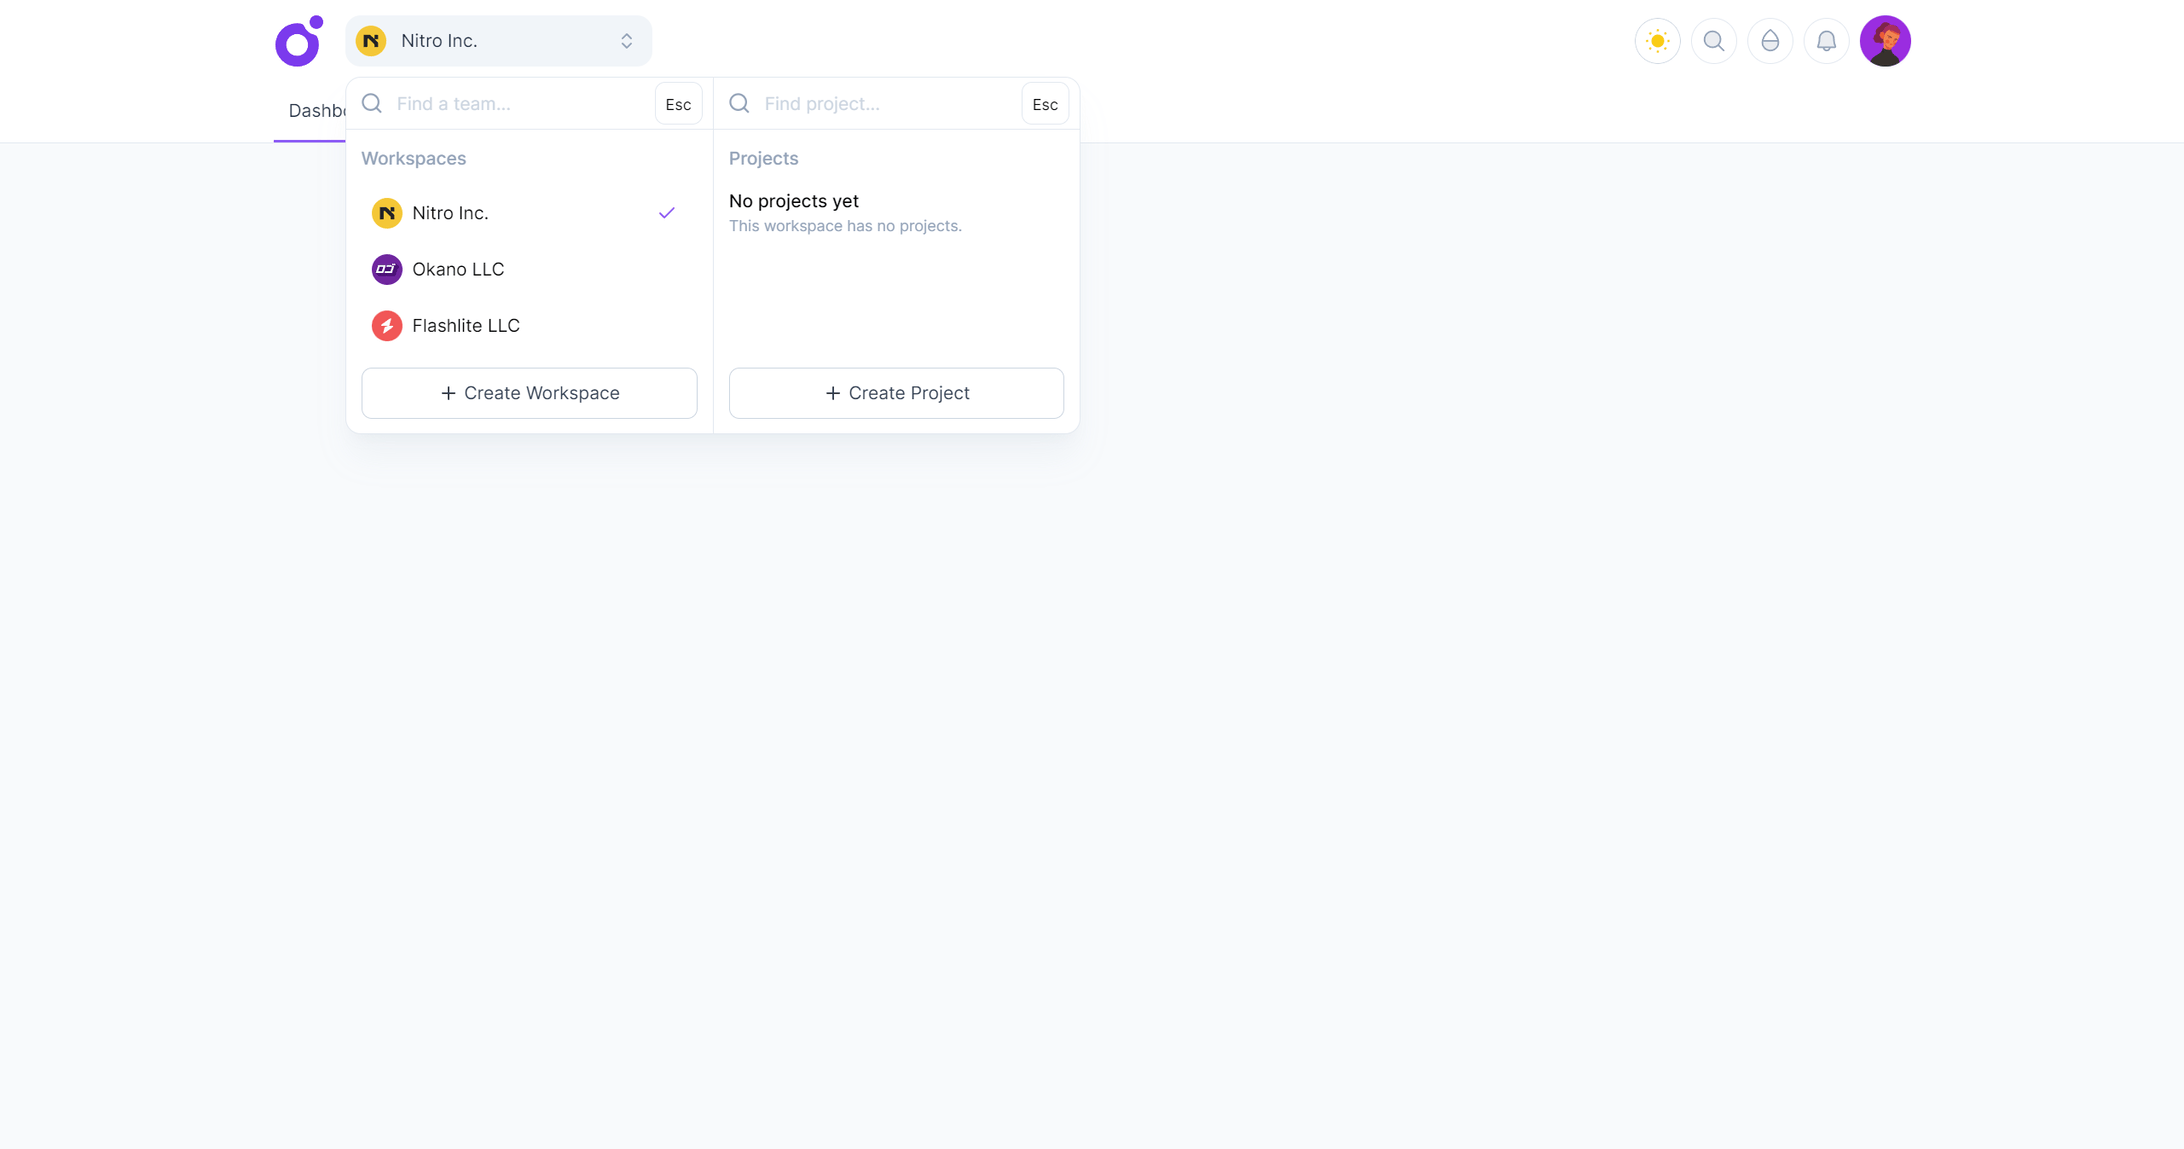The width and height of the screenshot is (2184, 1149).
Task: Click Create Project button
Action: [896, 393]
